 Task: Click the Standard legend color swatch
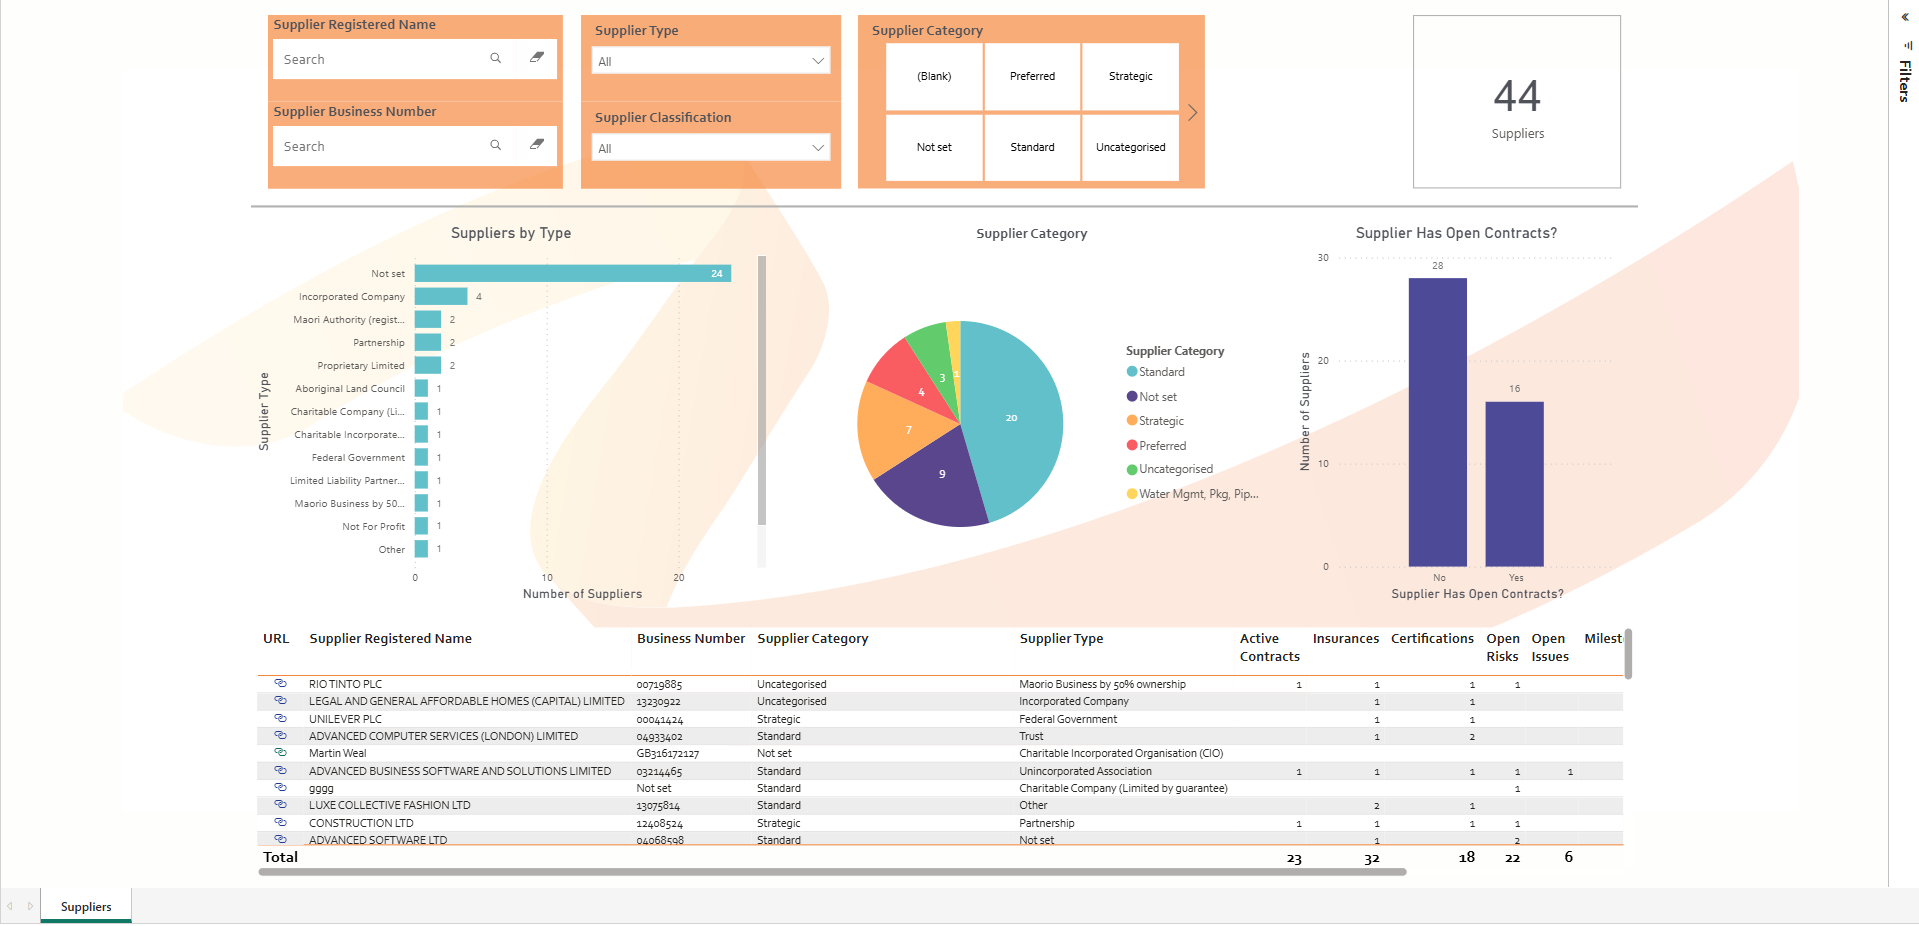[x=1132, y=372]
